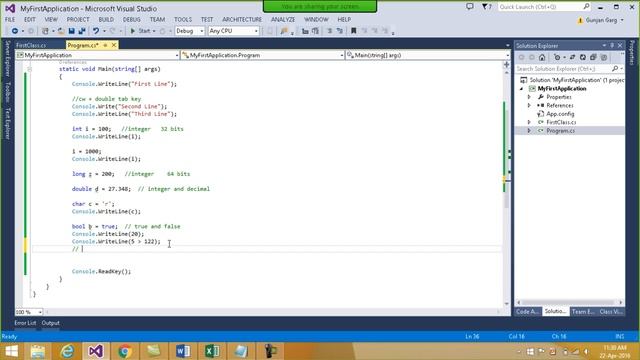Open the DEBUG menu
The height and width of the screenshot is (360, 640).
[x=131, y=20]
